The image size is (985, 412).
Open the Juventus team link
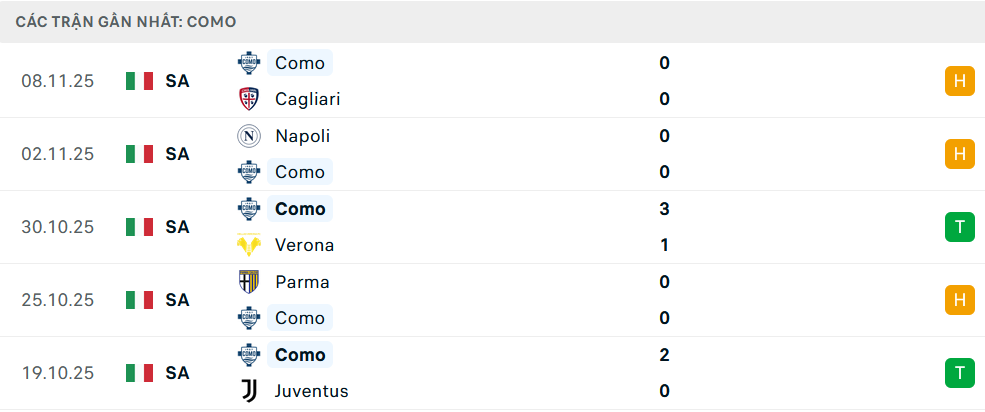[311, 391]
